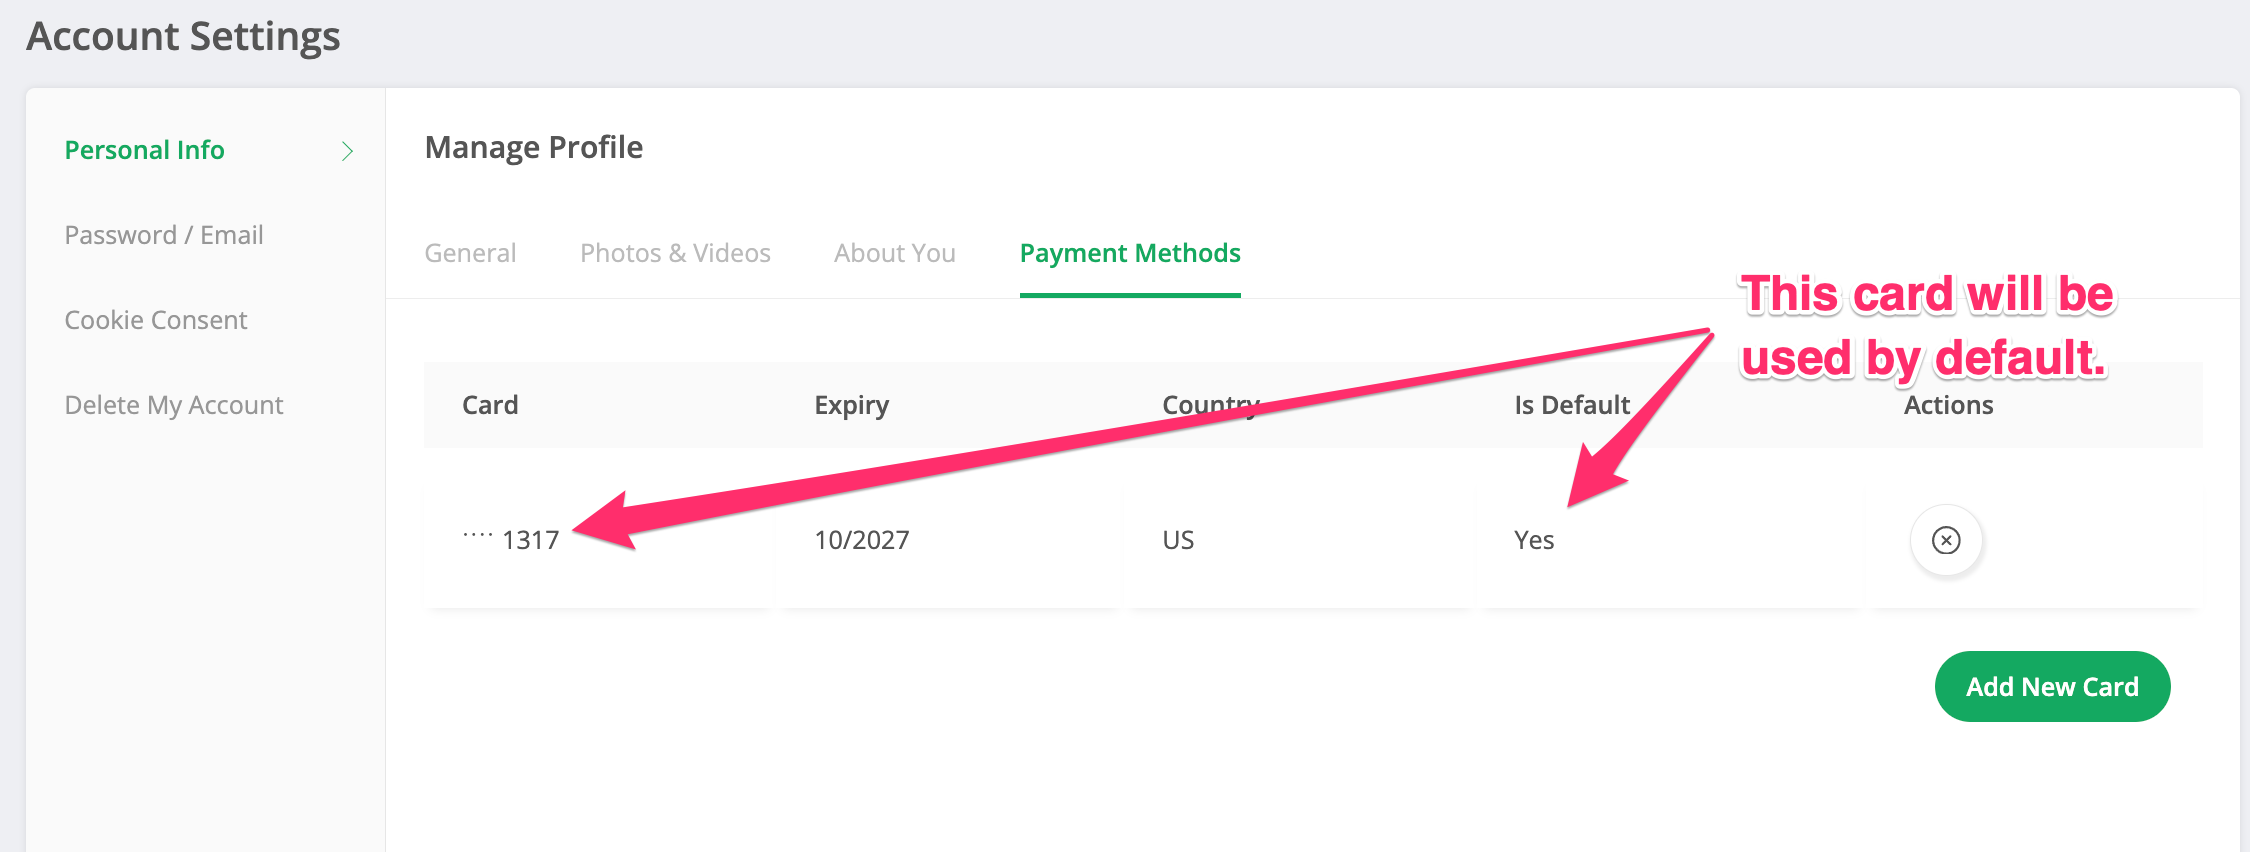The height and width of the screenshot is (852, 2250).
Task: Remove card ending in 1317
Action: pyautogui.click(x=1946, y=540)
